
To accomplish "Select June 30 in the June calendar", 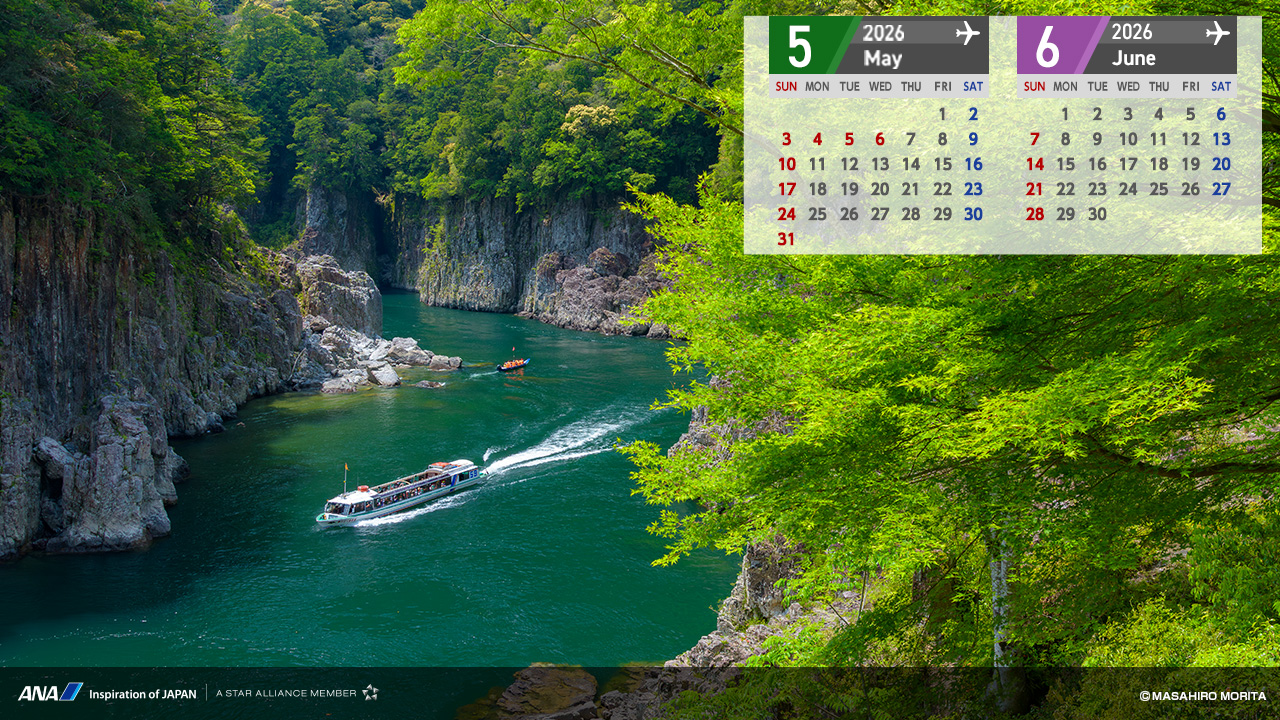I will (1097, 214).
